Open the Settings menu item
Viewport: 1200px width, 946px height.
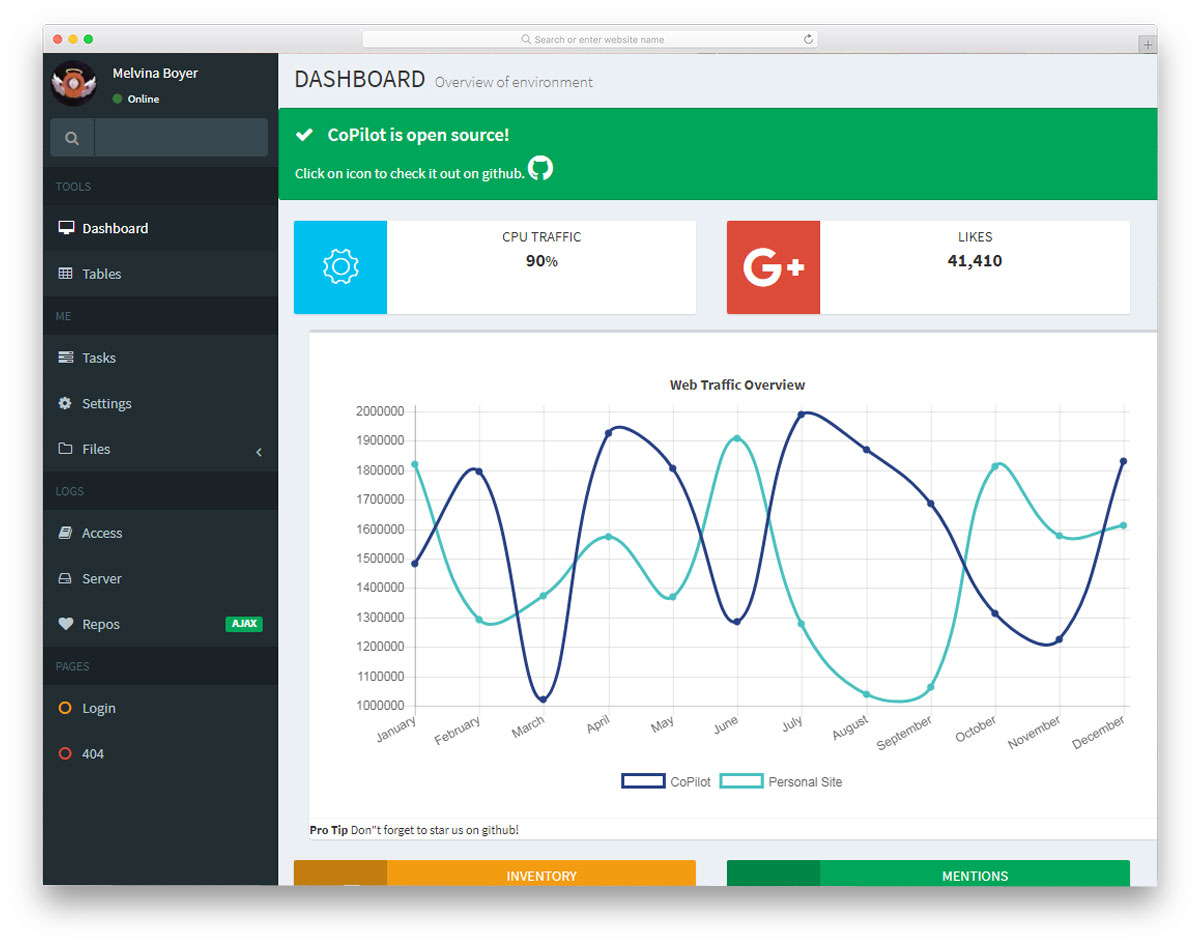(x=160, y=403)
